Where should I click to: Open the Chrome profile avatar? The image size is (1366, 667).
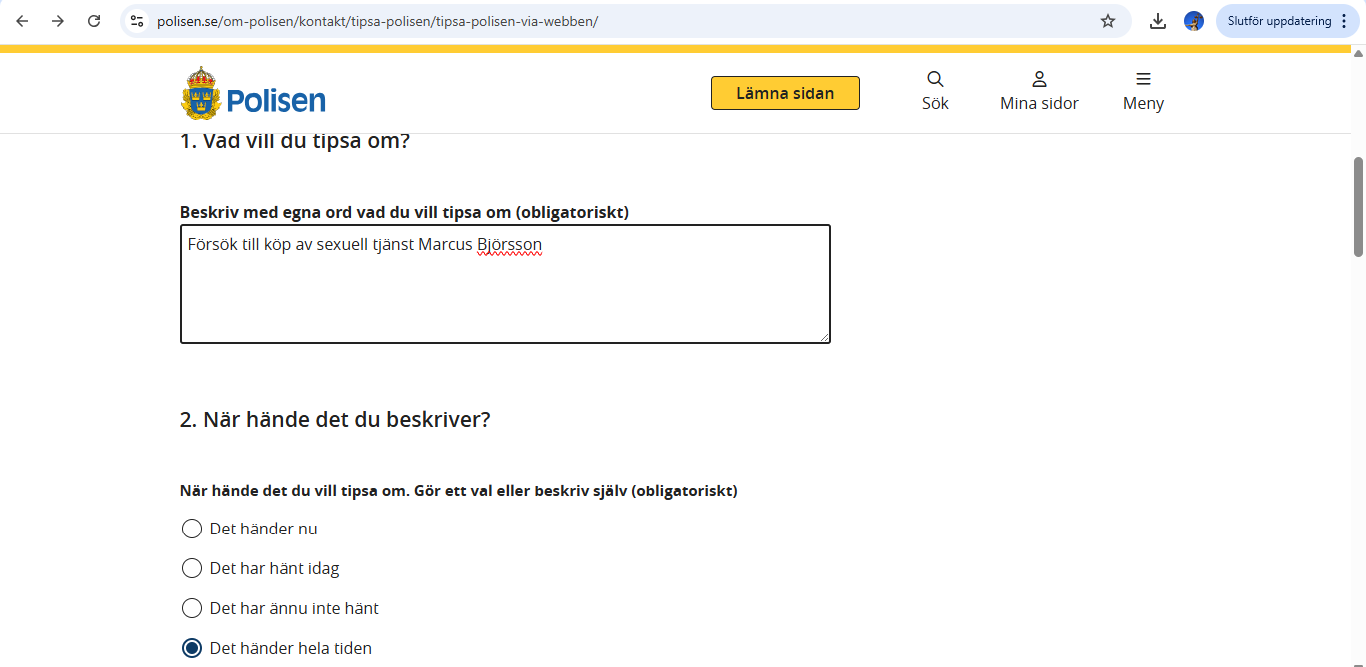point(1194,21)
